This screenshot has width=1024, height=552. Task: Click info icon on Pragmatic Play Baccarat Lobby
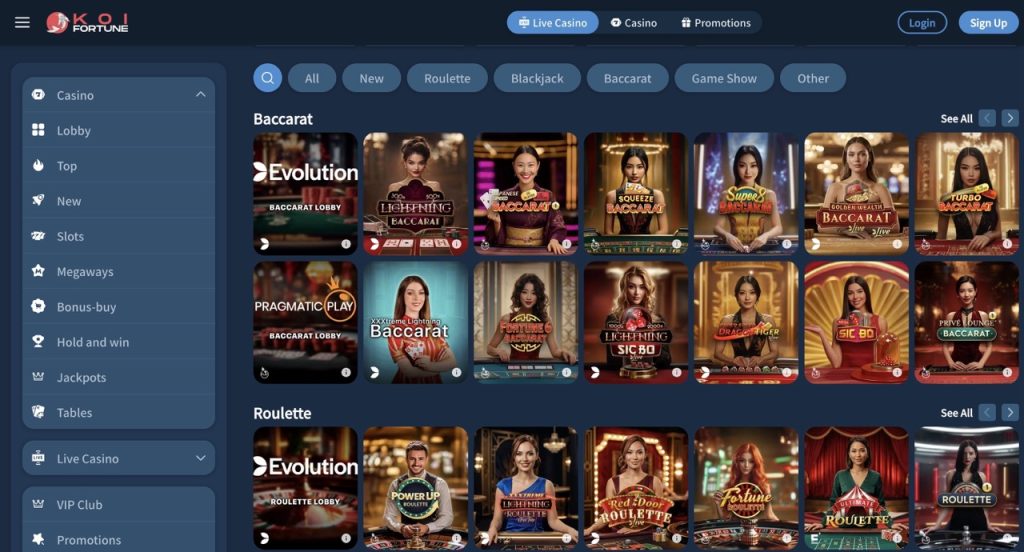(x=346, y=372)
